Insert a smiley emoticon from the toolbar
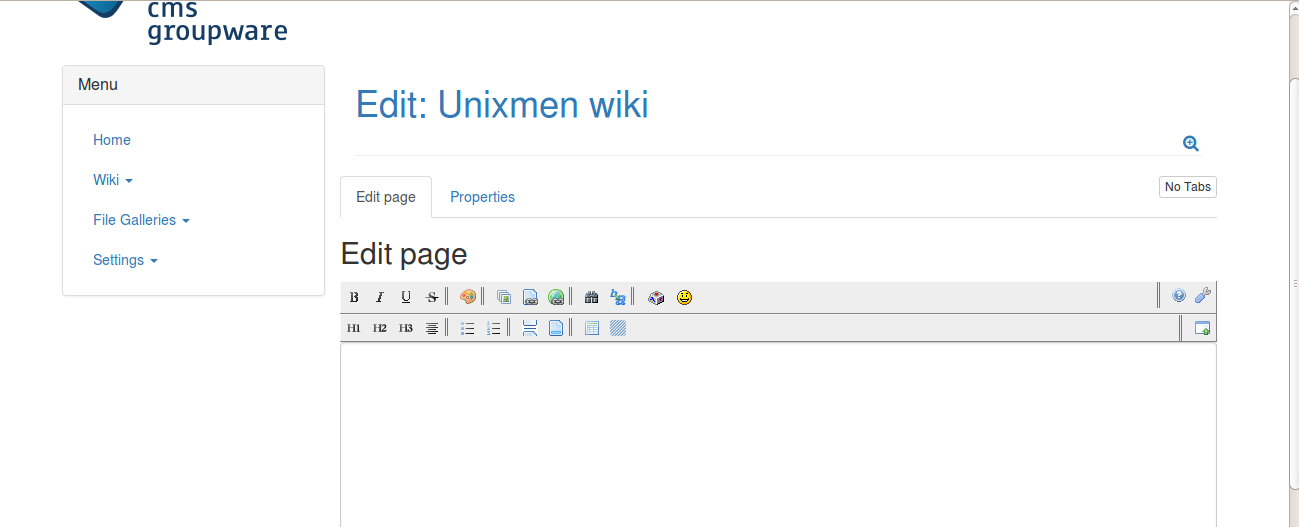This screenshot has width=1299, height=527. pyautogui.click(x=684, y=297)
